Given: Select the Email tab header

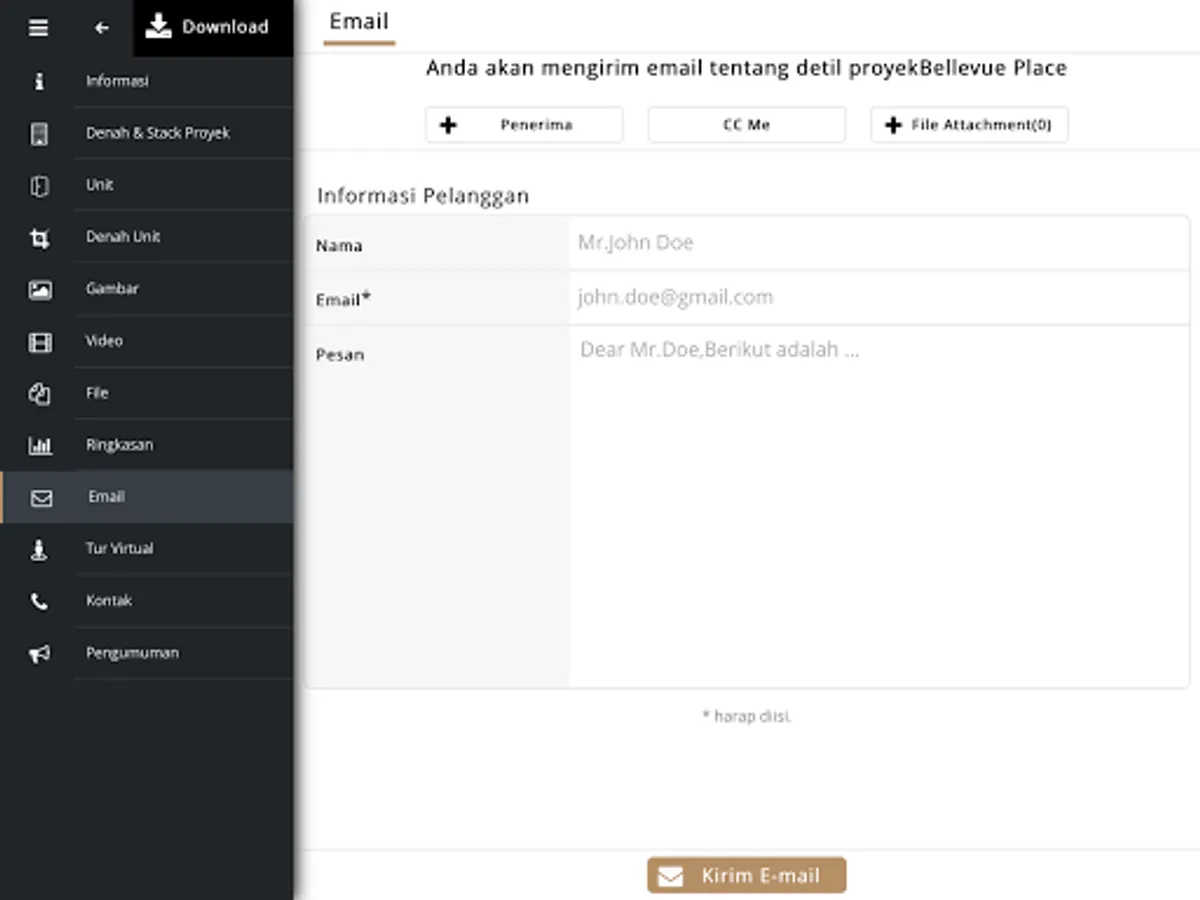Looking at the screenshot, I should (x=359, y=22).
